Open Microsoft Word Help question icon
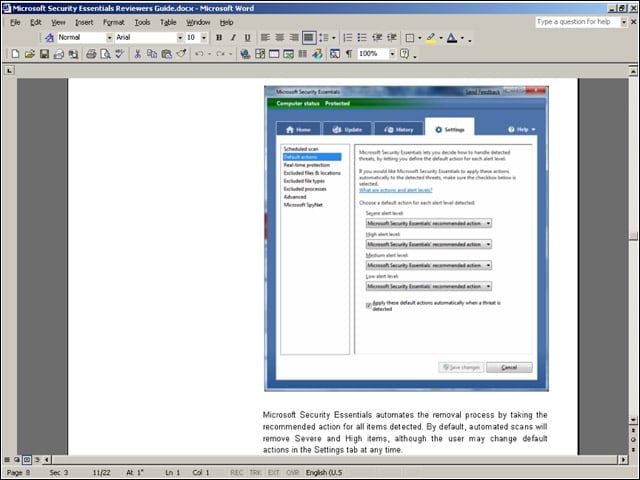Image resolution: width=640 pixels, height=480 pixels. click(x=404, y=54)
